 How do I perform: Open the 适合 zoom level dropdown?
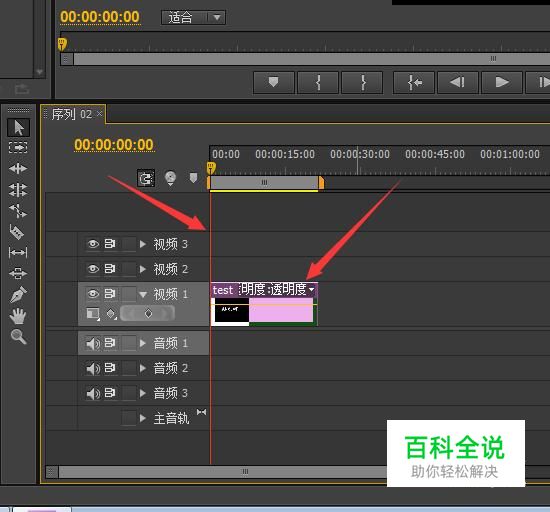coord(193,18)
